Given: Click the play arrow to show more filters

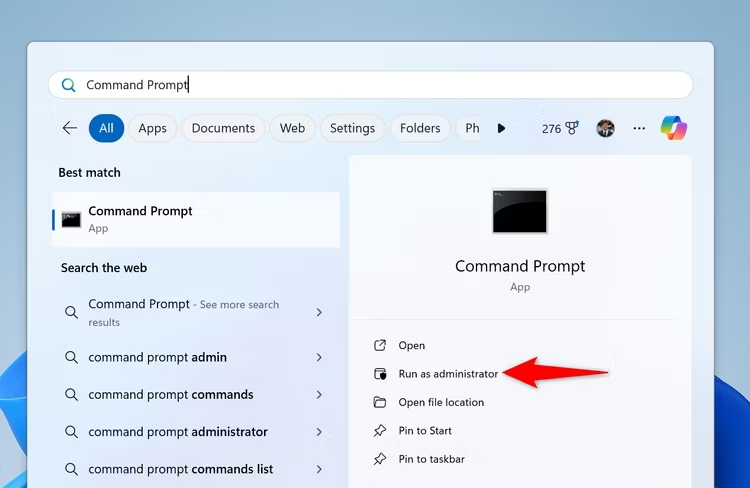Looking at the screenshot, I should tap(501, 128).
